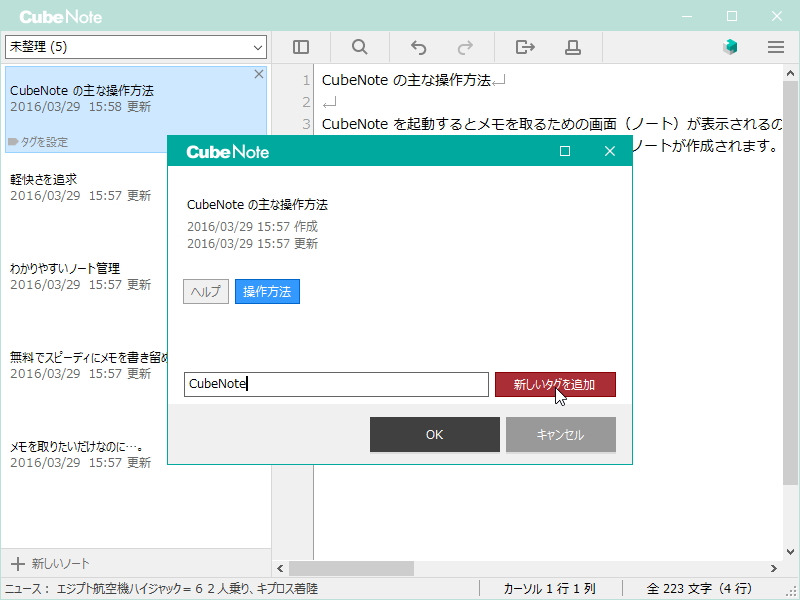
Task: Open the hamburger menu icon
Action: [775, 46]
